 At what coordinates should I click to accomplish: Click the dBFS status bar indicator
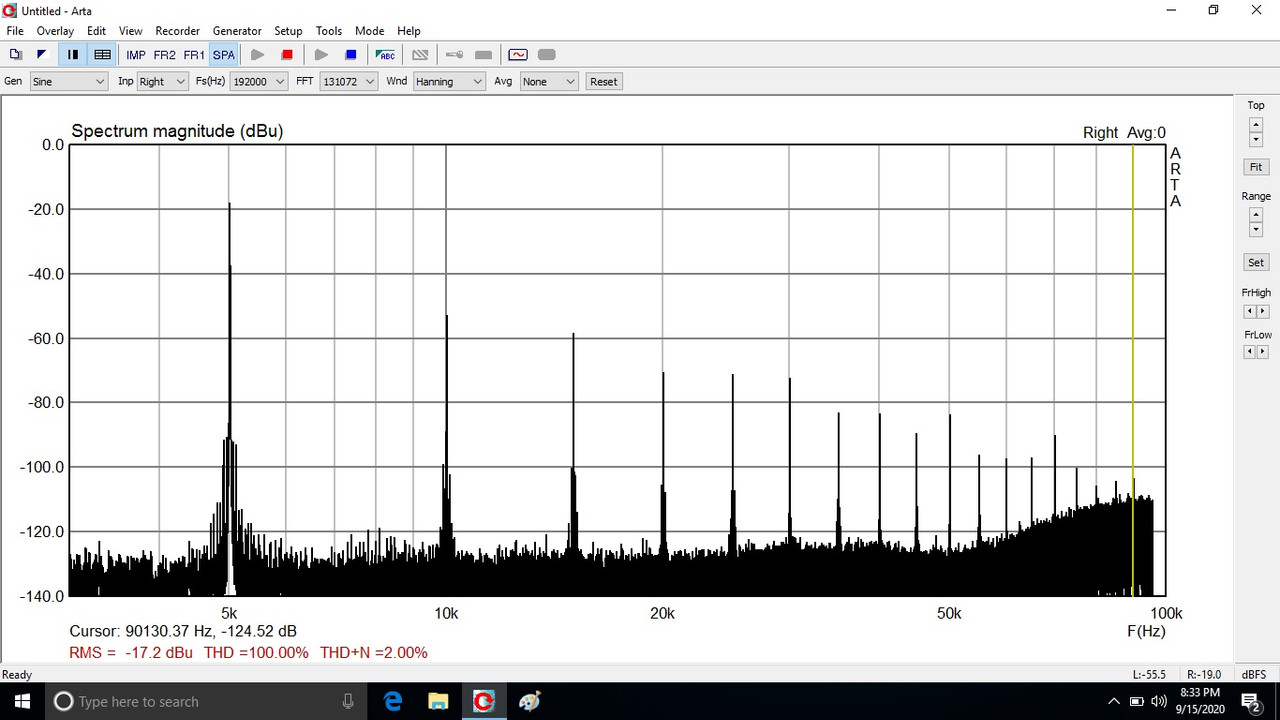(1255, 674)
